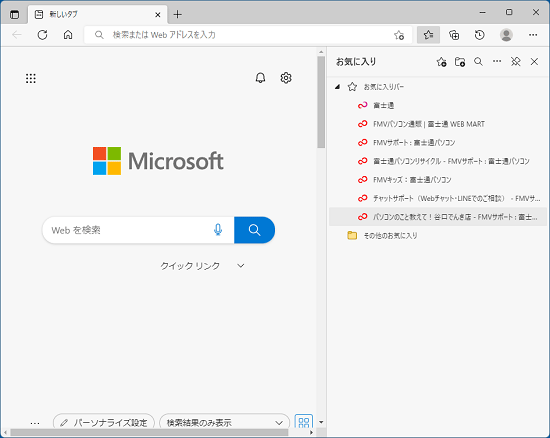The image size is (550, 438).
Task: Click the blue search button
Action: 254,230
